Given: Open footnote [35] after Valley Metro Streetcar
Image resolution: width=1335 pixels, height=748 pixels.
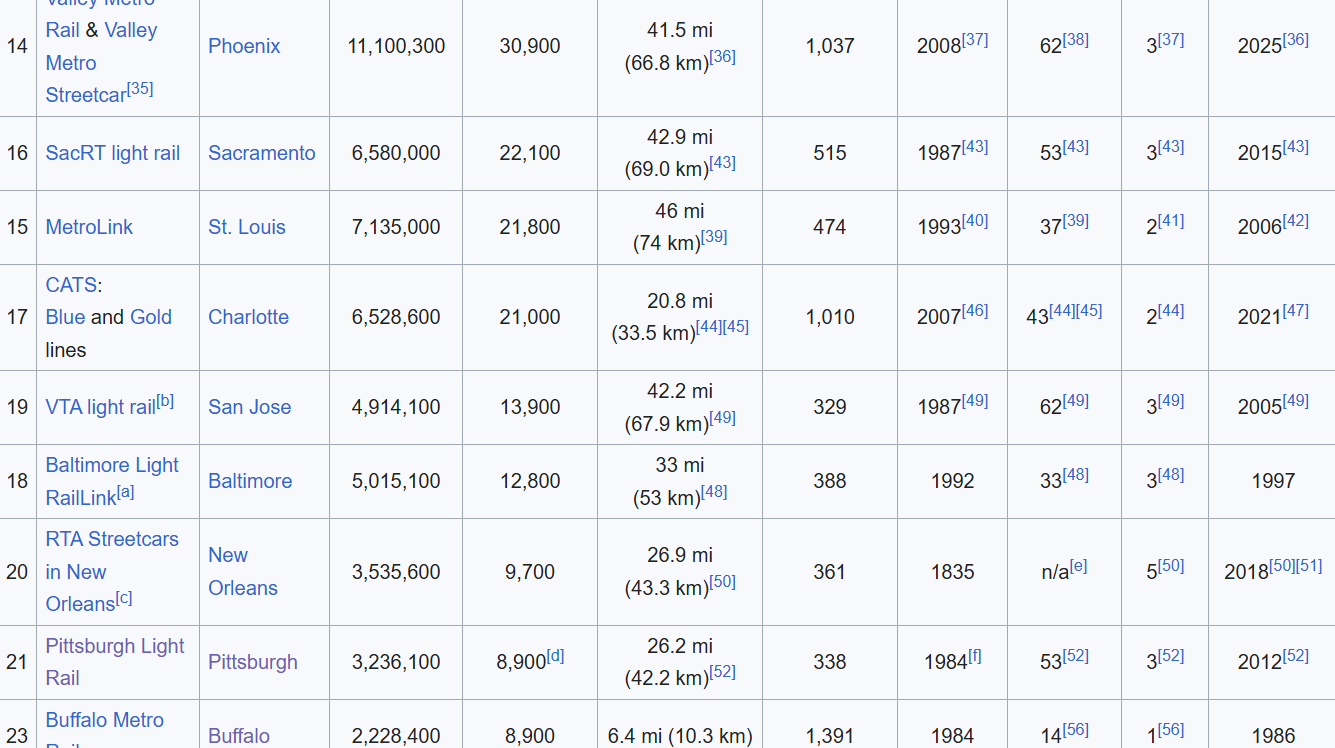Looking at the screenshot, I should [140, 88].
